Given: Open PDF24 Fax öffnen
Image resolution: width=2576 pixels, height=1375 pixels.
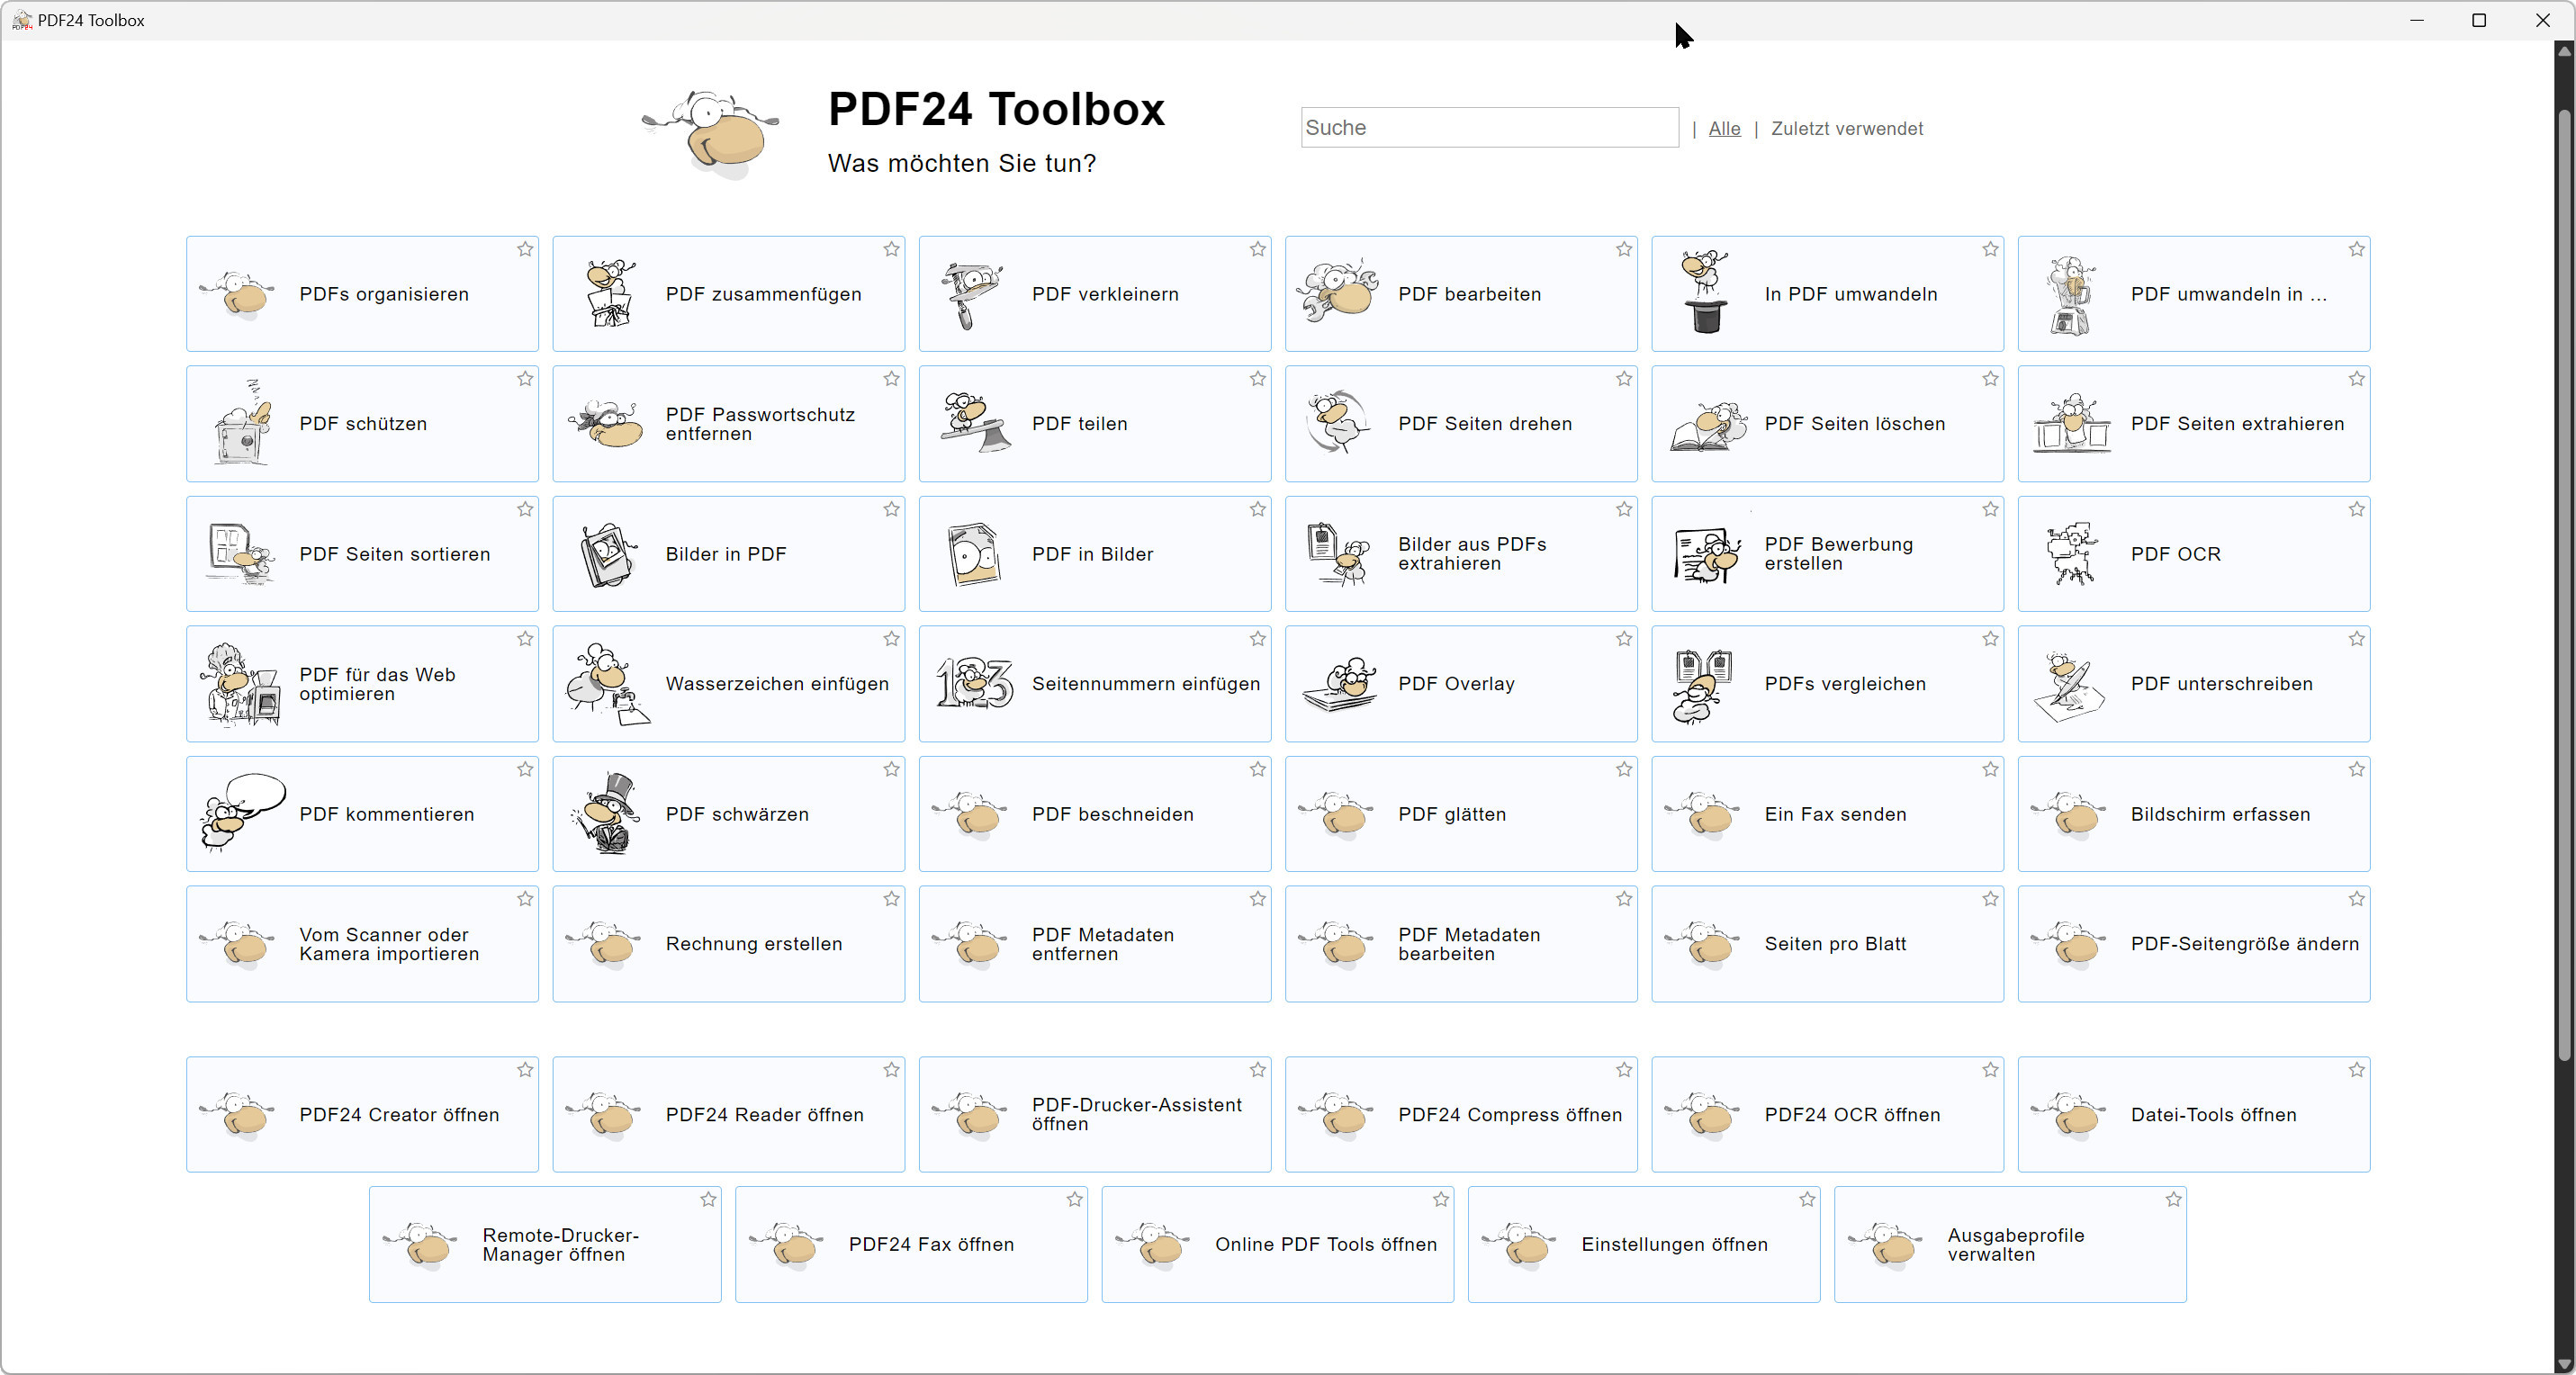Looking at the screenshot, I should [x=911, y=1244].
